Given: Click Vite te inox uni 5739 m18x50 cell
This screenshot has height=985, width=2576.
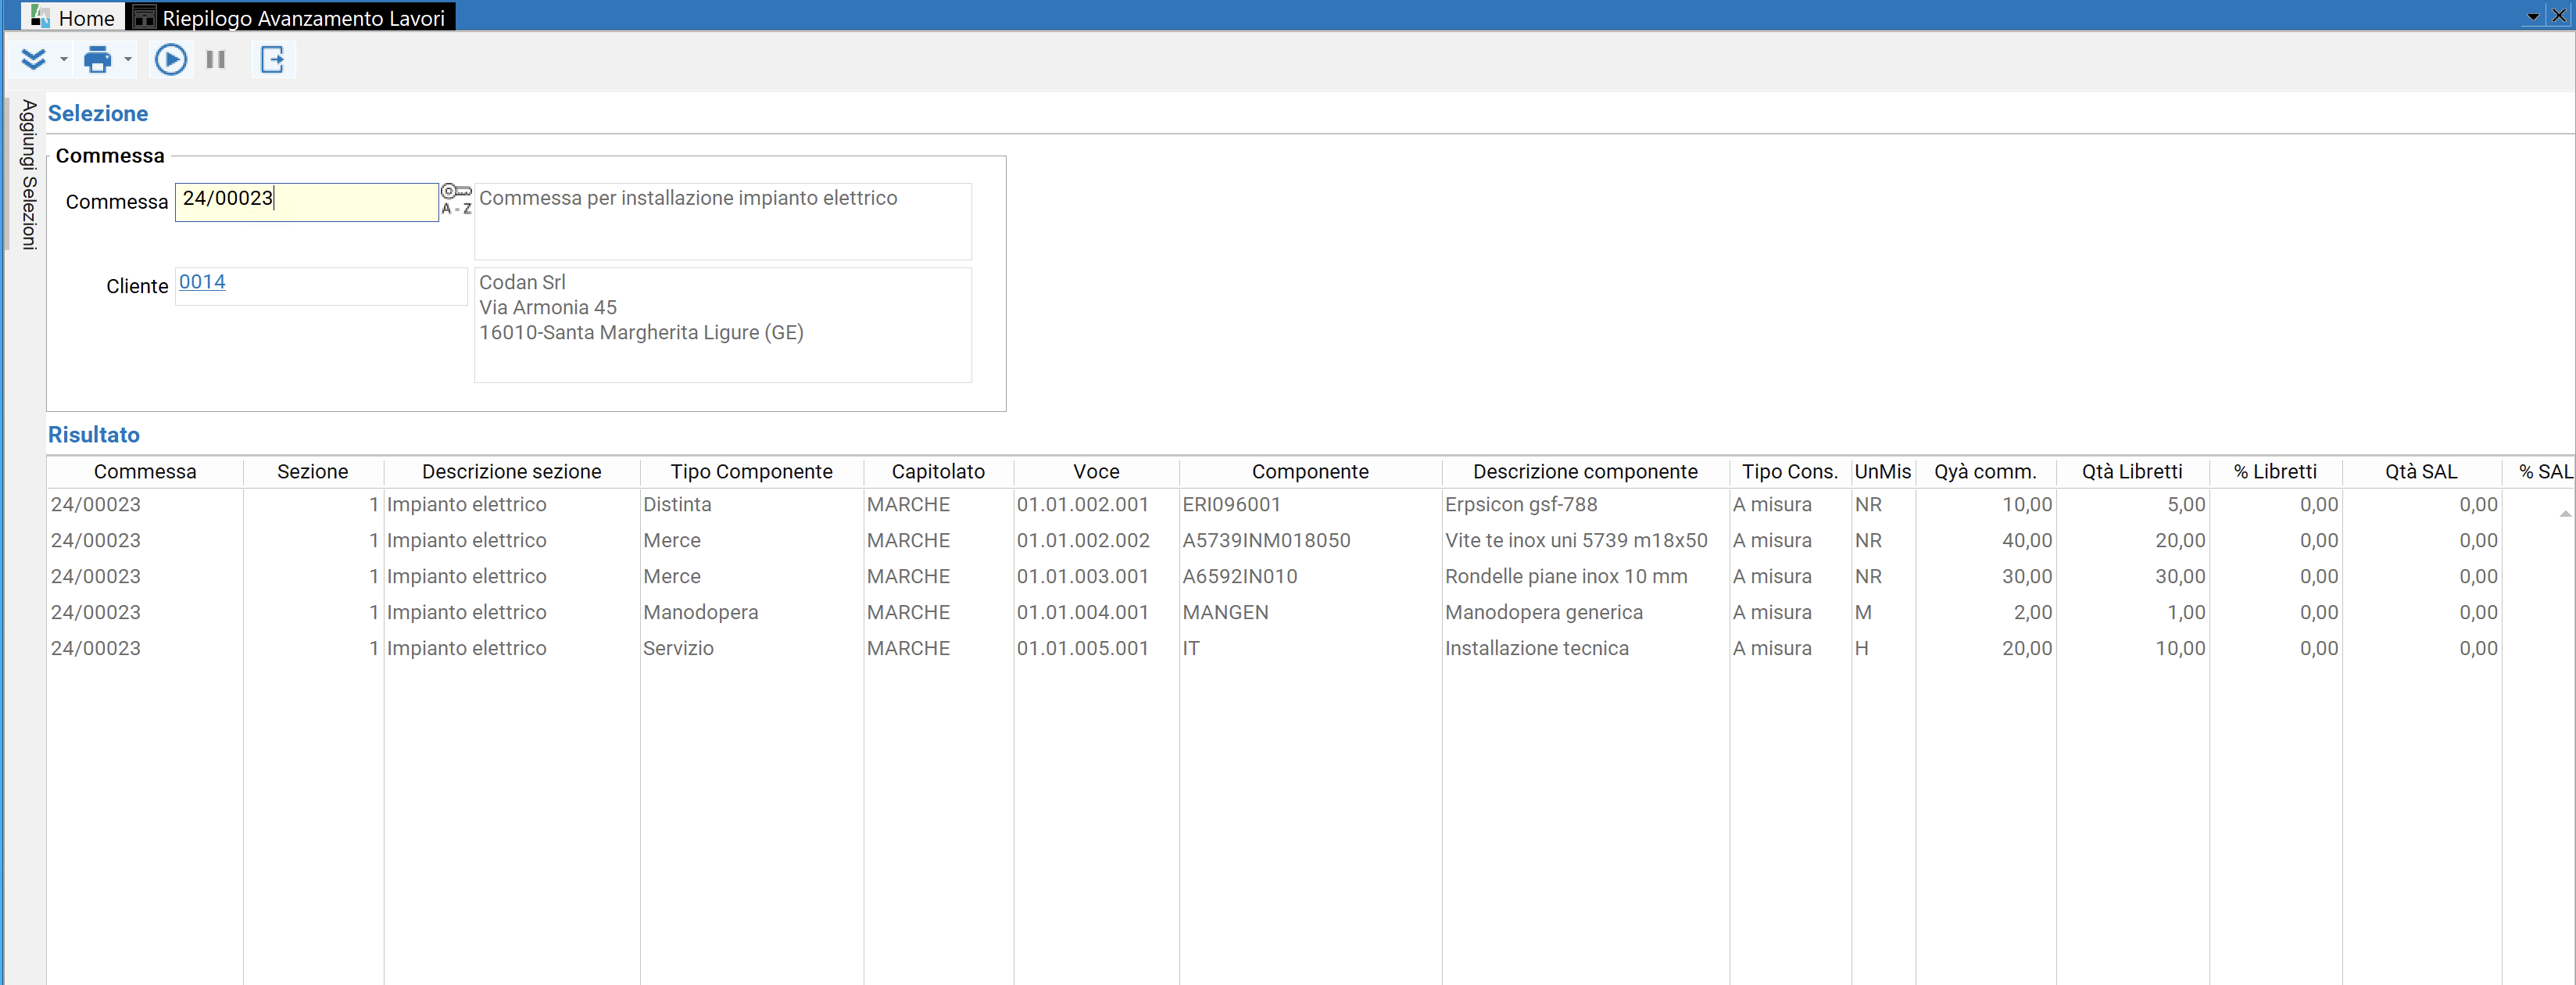Looking at the screenshot, I should 1586,541.
